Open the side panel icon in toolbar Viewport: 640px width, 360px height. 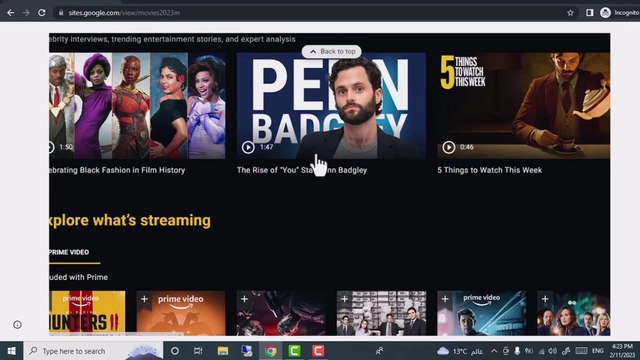pyautogui.click(x=589, y=13)
